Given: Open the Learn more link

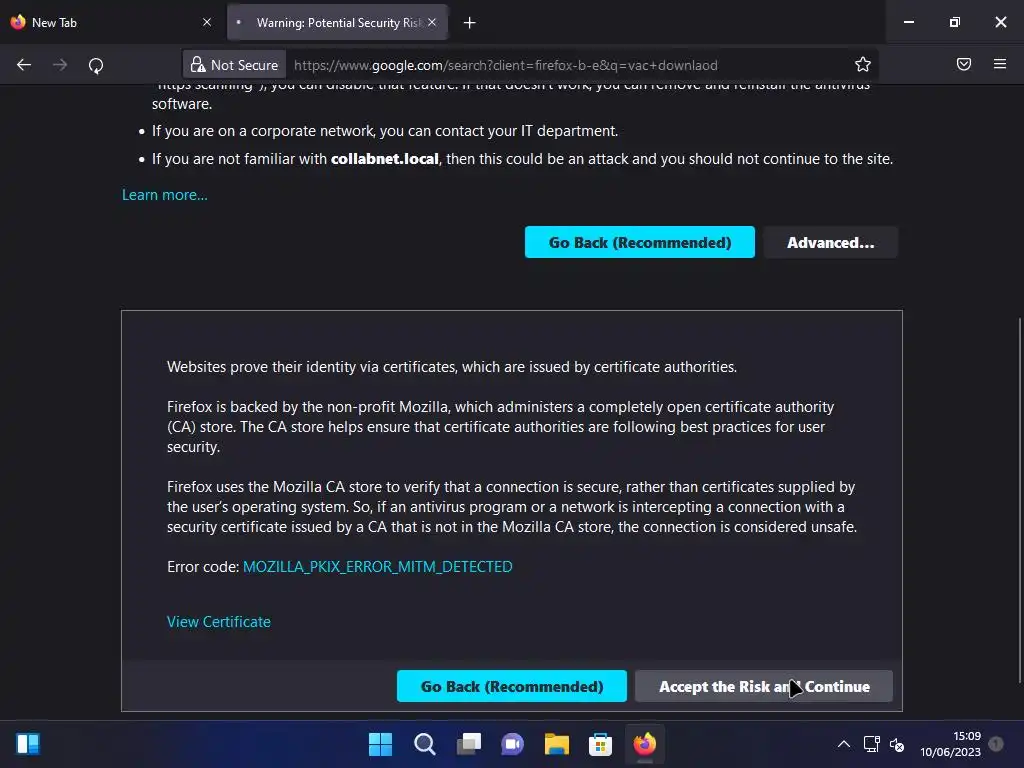Looking at the screenshot, I should tap(165, 195).
